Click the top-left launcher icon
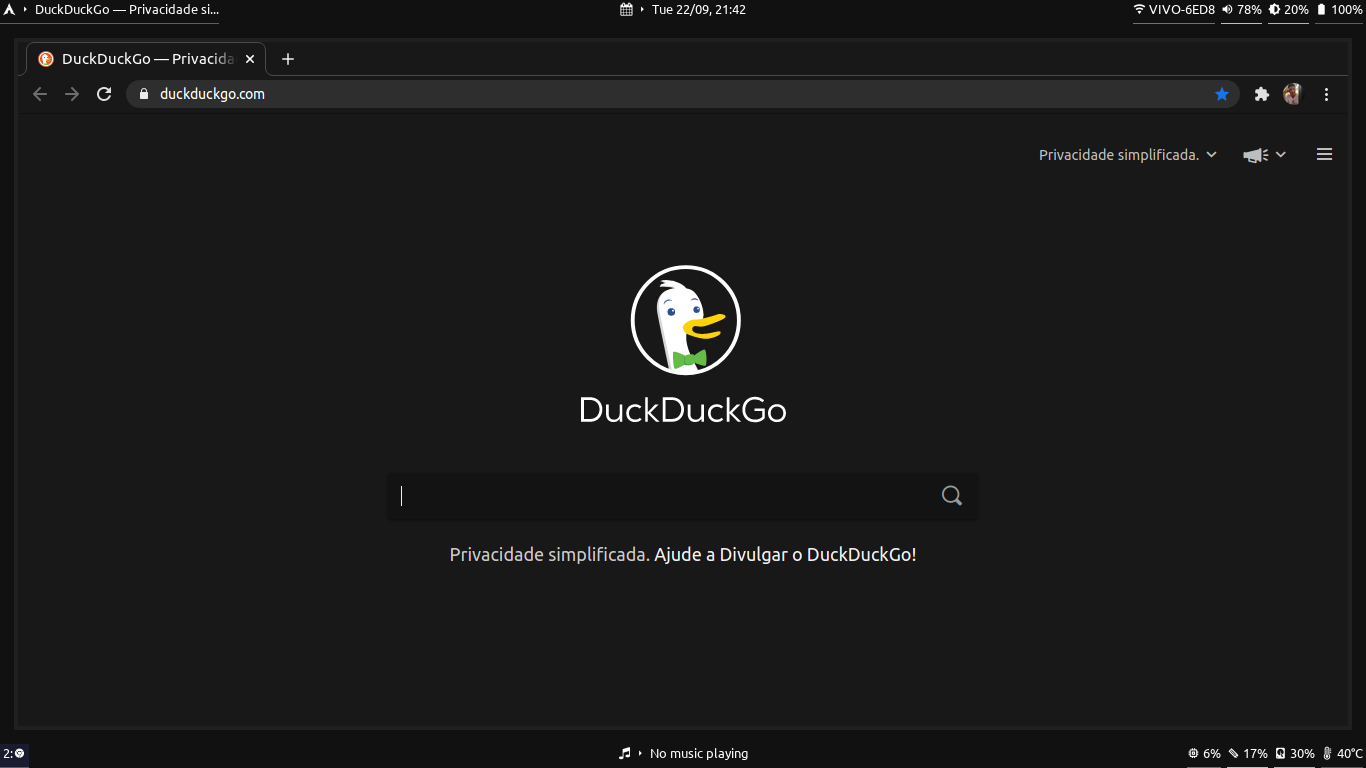1366x768 pixels. click(x=9, y=10)
